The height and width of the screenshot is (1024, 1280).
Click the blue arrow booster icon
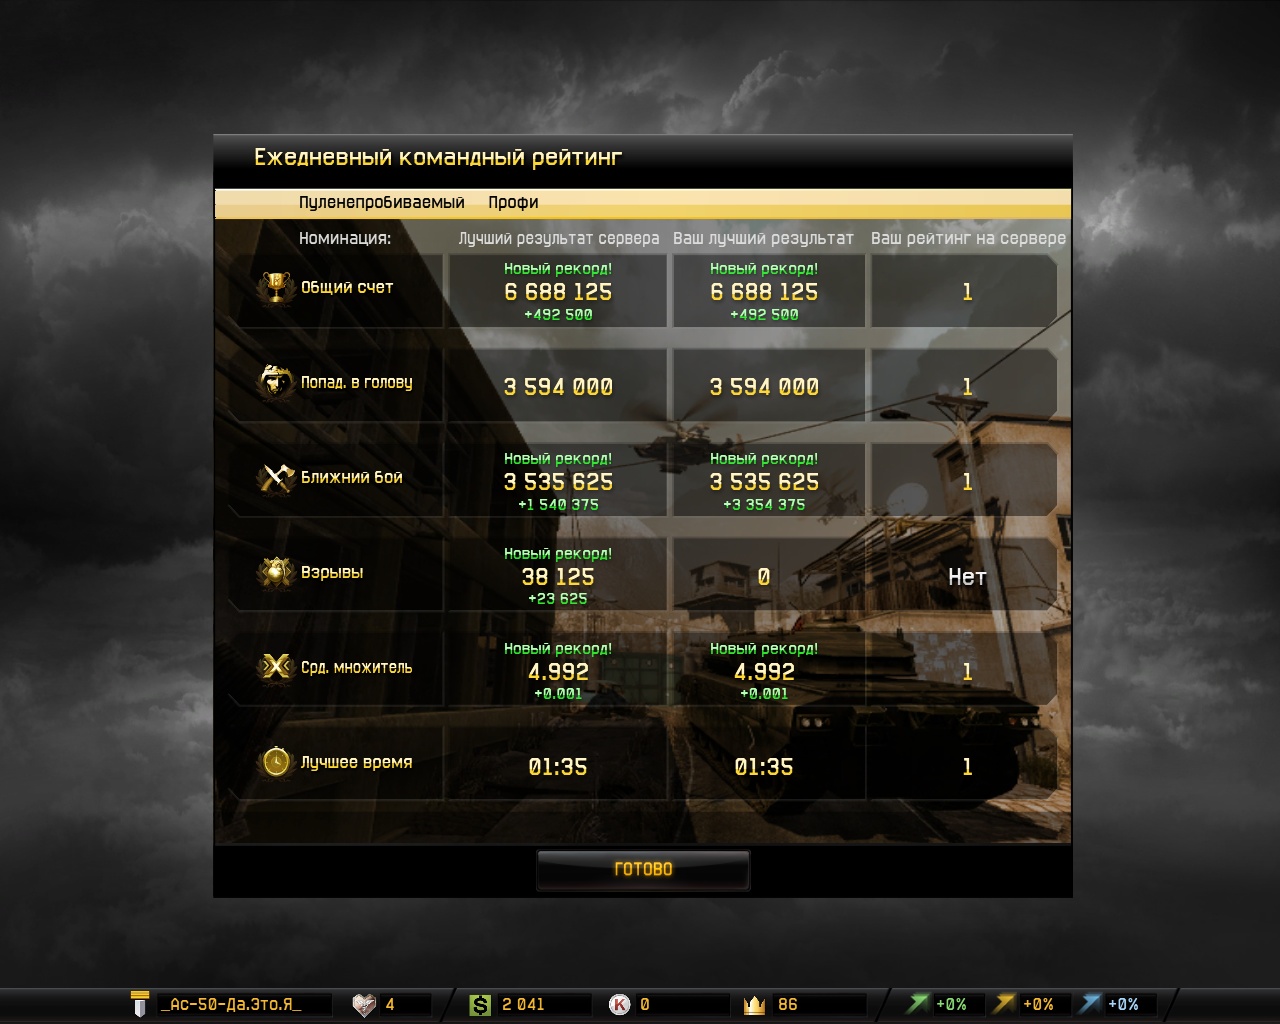click(x=1091, y=1004)
